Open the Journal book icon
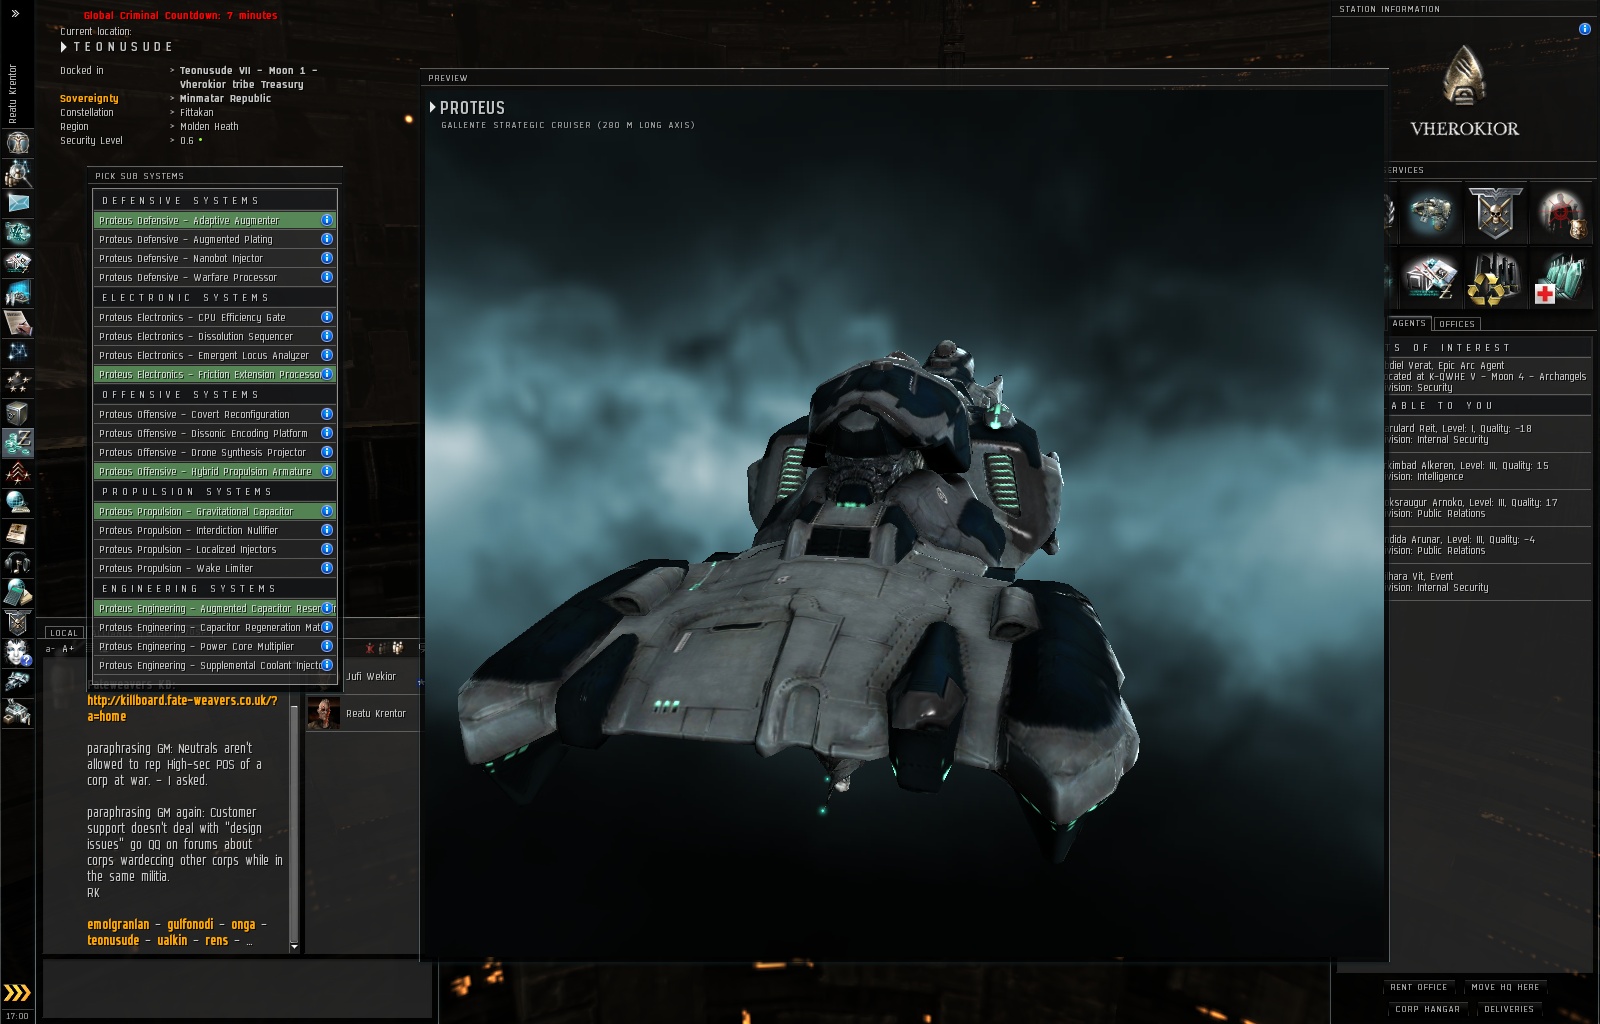 (18, 532)
